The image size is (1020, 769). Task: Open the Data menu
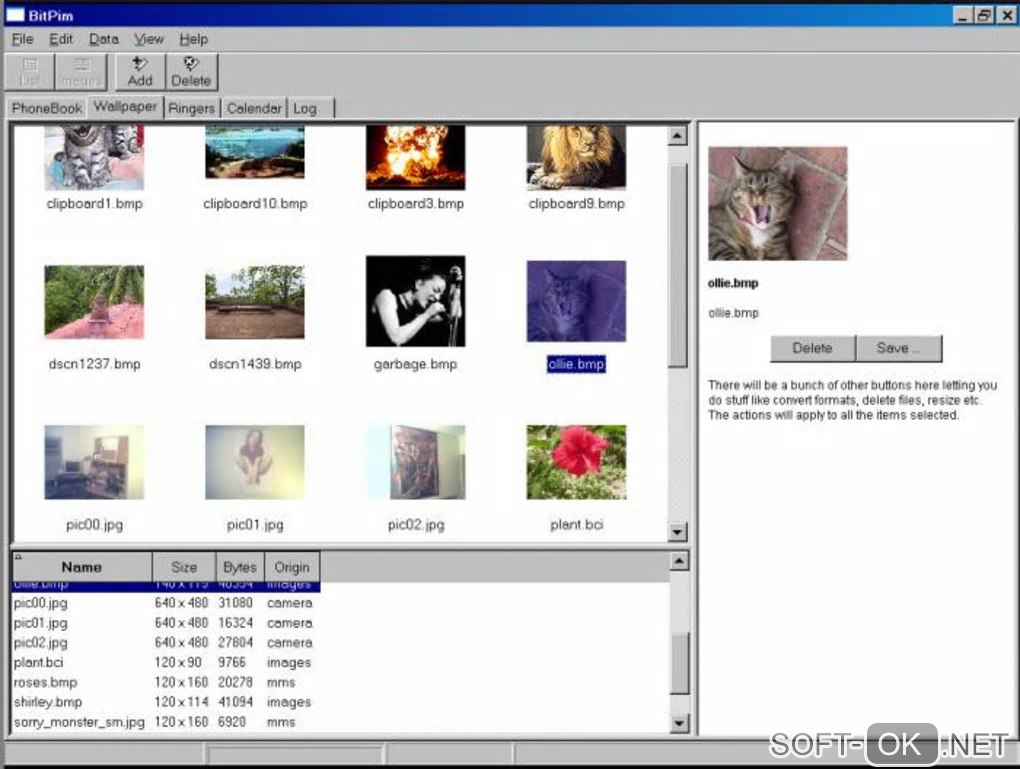[103, 39]
